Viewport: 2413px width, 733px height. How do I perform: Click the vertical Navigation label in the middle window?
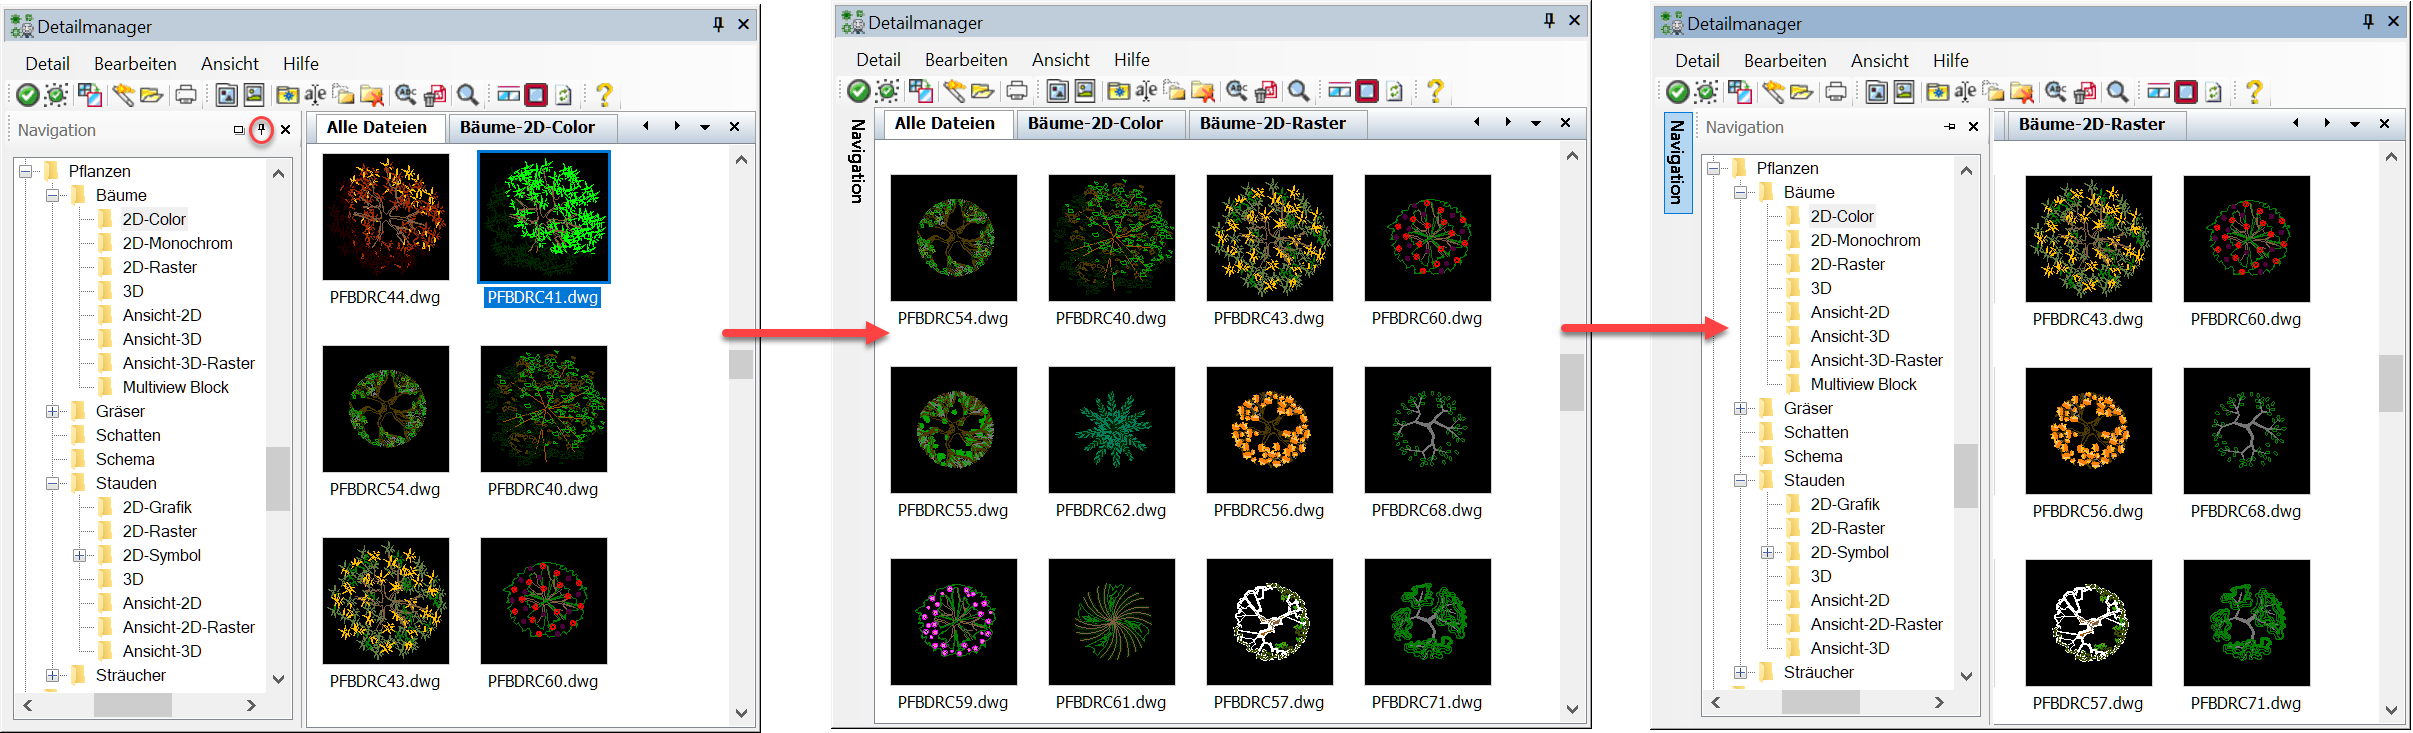(857, 161)
